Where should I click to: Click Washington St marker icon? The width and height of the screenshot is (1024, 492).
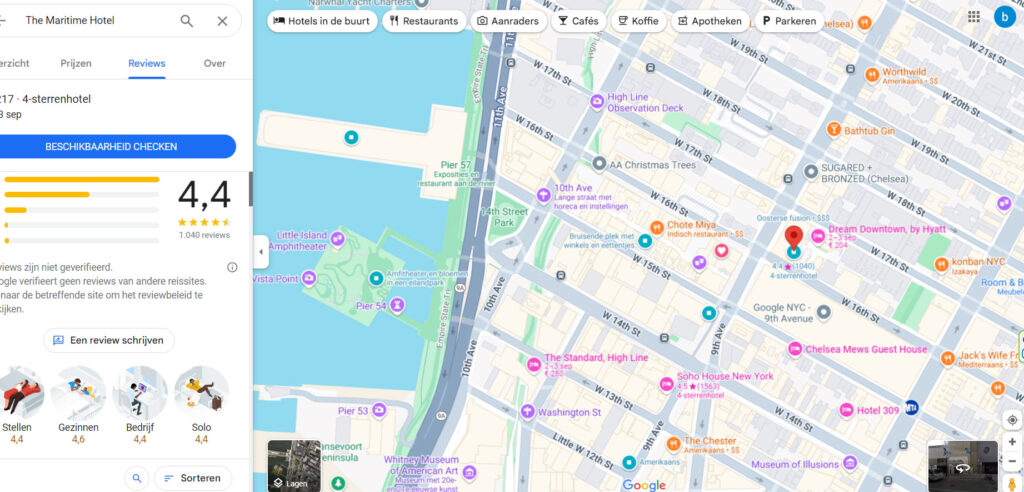[528, 412]
